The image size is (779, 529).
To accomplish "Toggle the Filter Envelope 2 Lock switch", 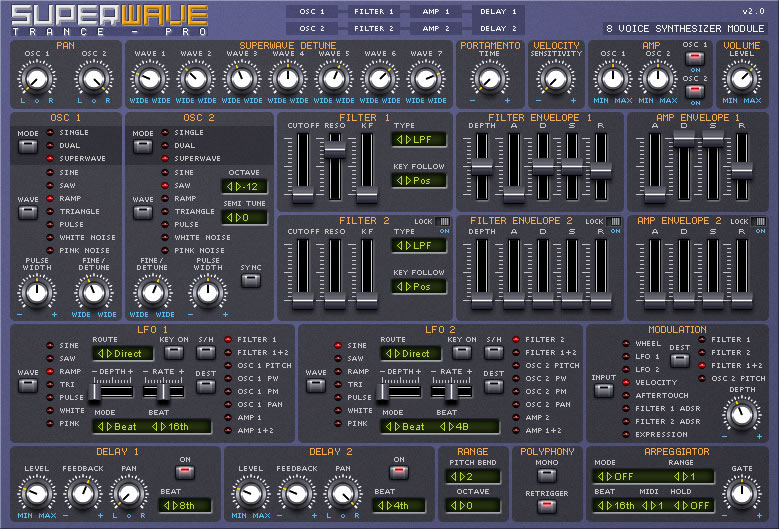I will (x=614, y=222).
